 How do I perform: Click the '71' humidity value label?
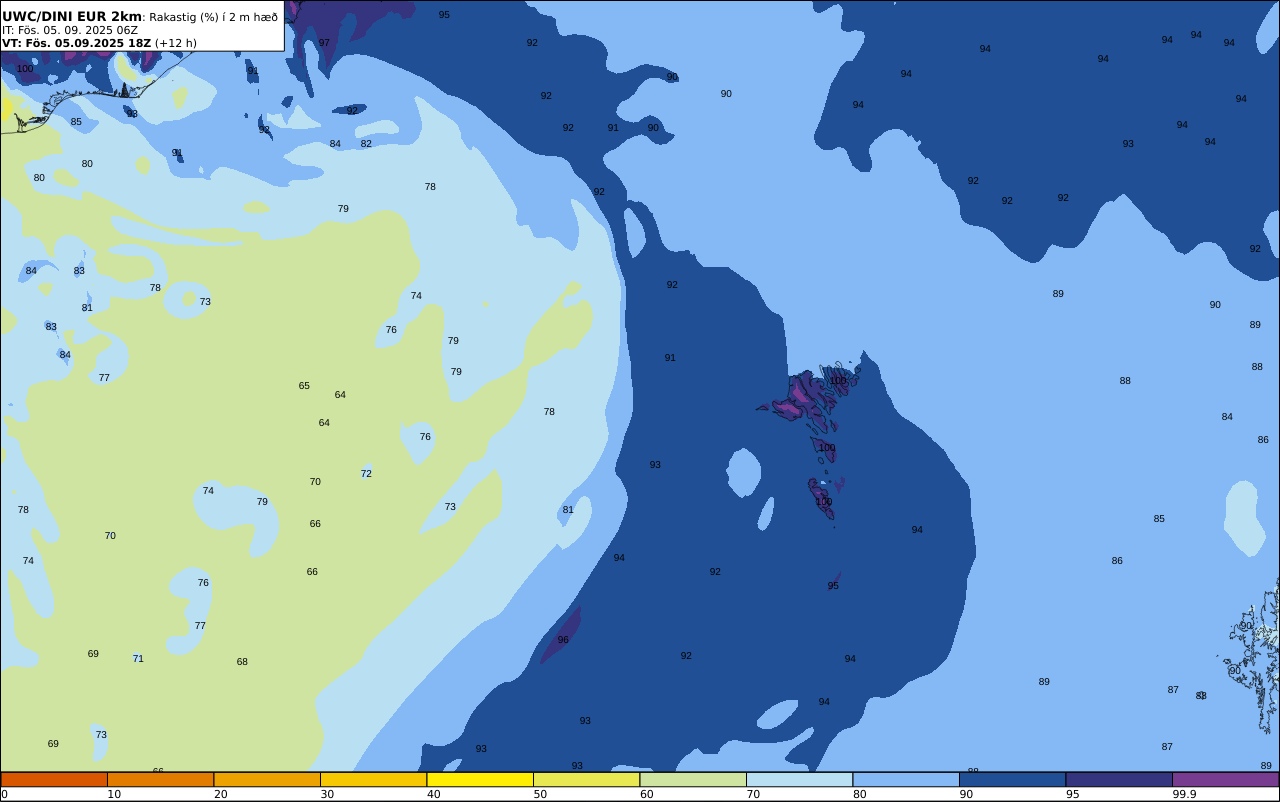coord(138,659)
